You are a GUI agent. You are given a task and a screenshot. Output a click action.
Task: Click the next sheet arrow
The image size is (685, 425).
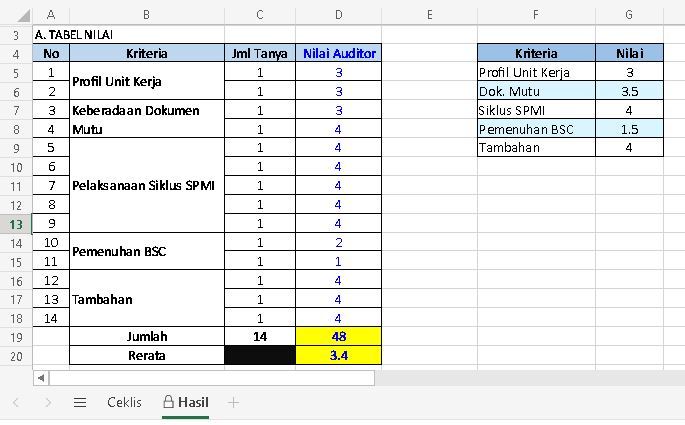pyautogui.click(x=48, y=402)
